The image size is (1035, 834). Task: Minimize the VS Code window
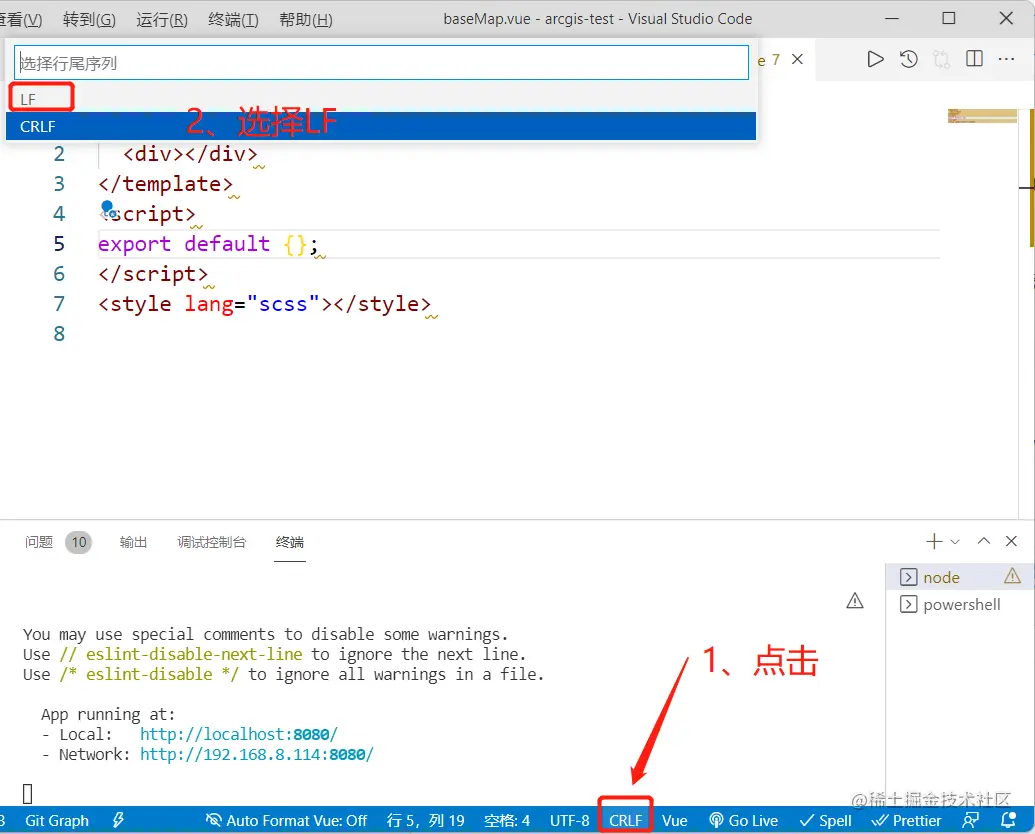click(x=892, y=18)
